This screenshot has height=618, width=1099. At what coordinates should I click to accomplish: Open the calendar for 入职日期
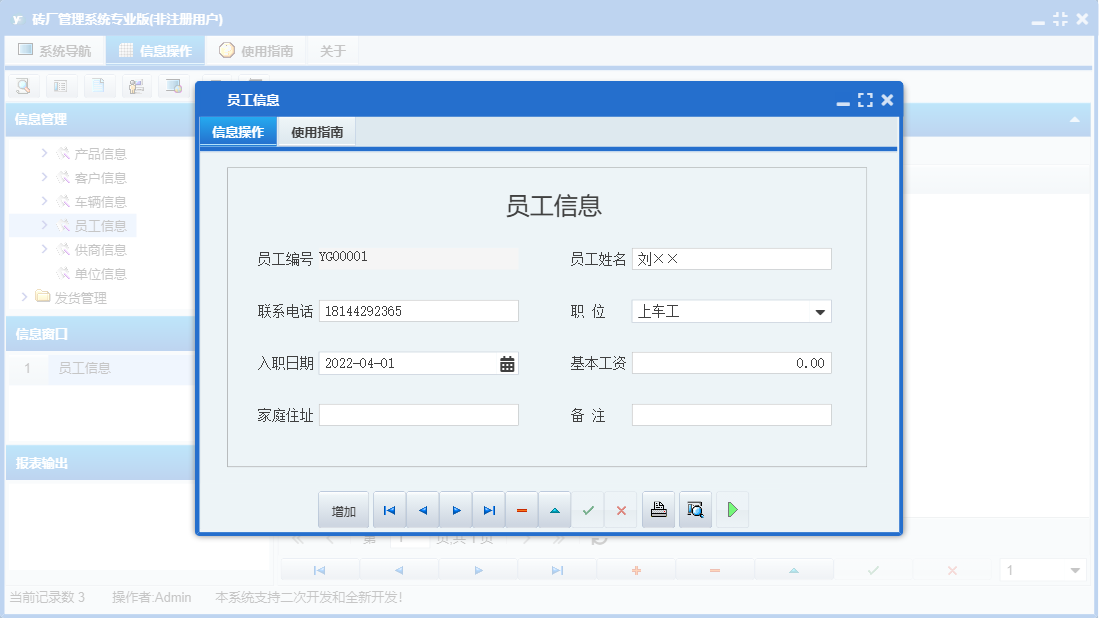coord(508,363)
